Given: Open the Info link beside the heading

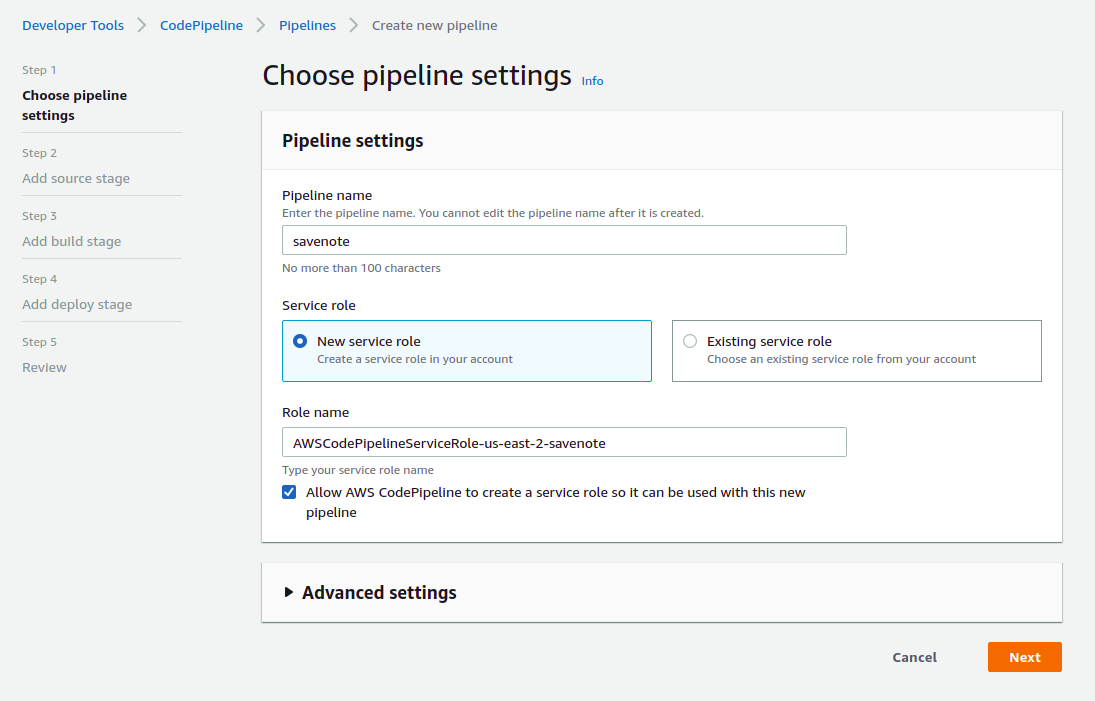Looking at the screenshot, I should tap(592, 81).
